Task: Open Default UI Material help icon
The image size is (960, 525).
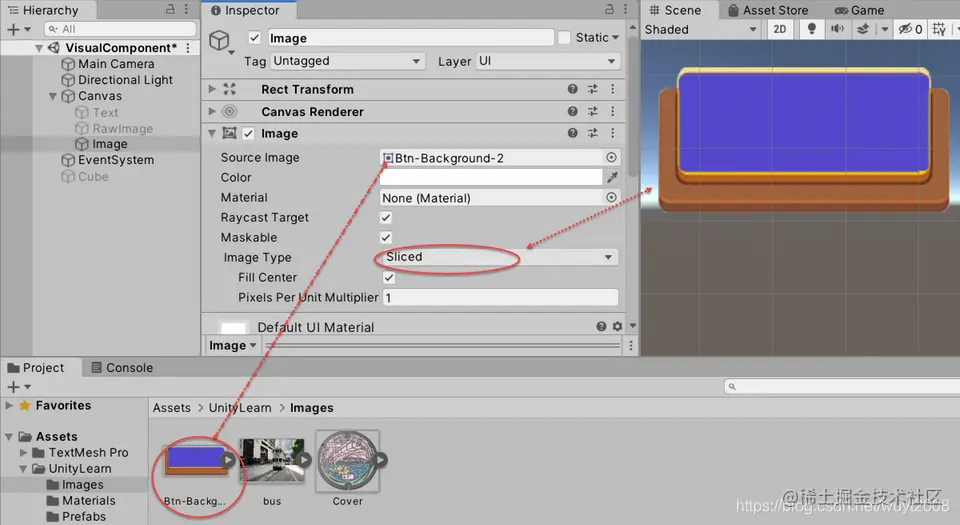Action: [x=601, y=327]
